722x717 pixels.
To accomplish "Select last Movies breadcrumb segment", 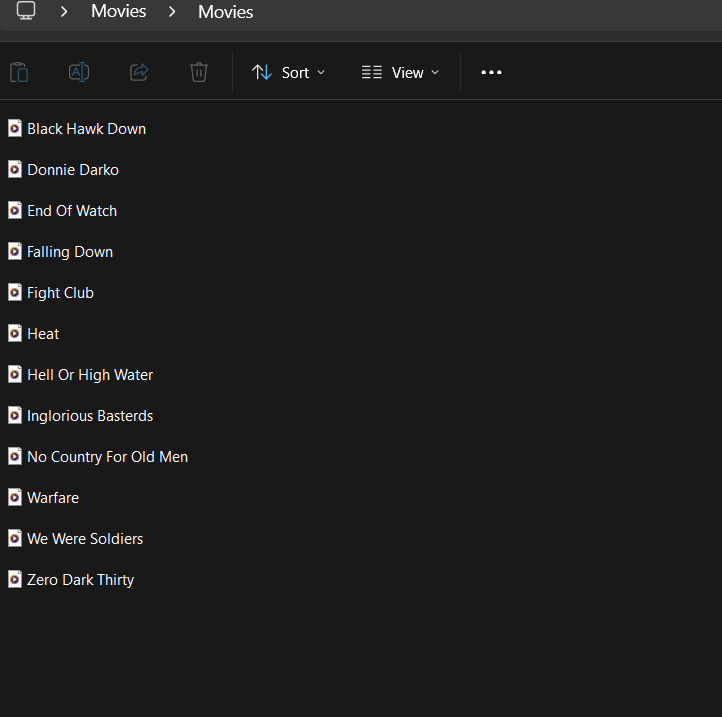I will click(226, 12).
